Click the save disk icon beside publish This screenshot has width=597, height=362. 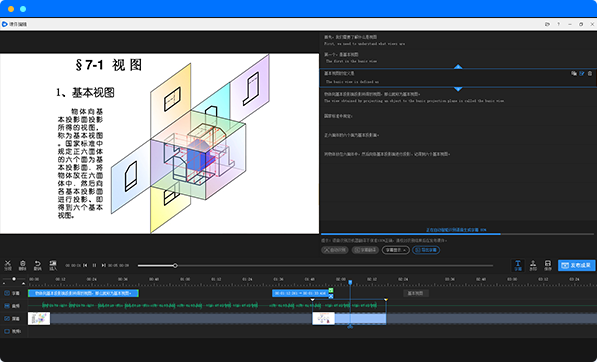(x=548, y=265)
